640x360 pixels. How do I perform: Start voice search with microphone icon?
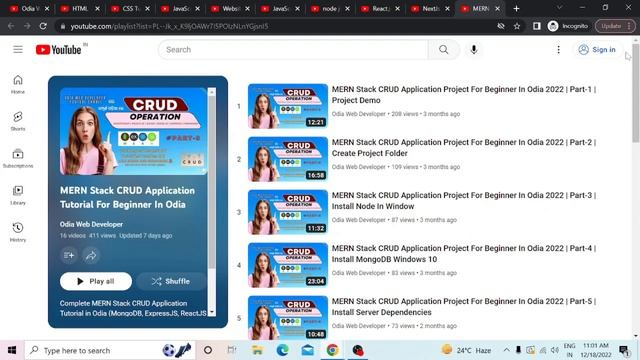click(x=473, y=50)
